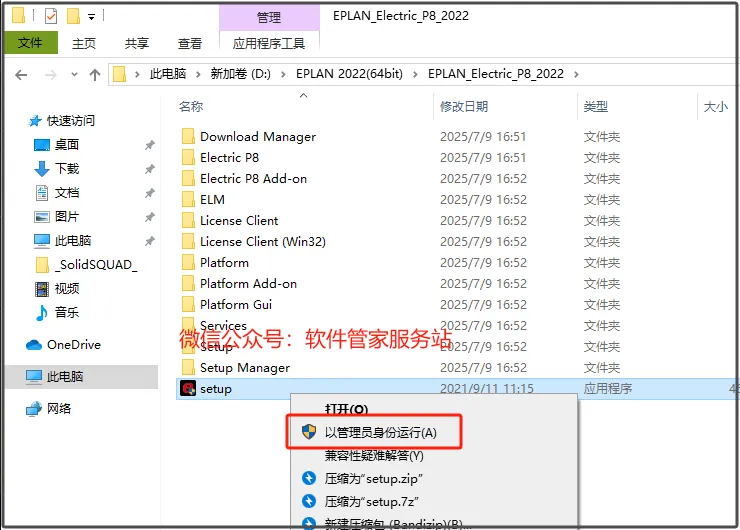The height and width of the screenshot is (530, 740).
Task: Click the pin icon beside 下载
Action: (150, 169)
